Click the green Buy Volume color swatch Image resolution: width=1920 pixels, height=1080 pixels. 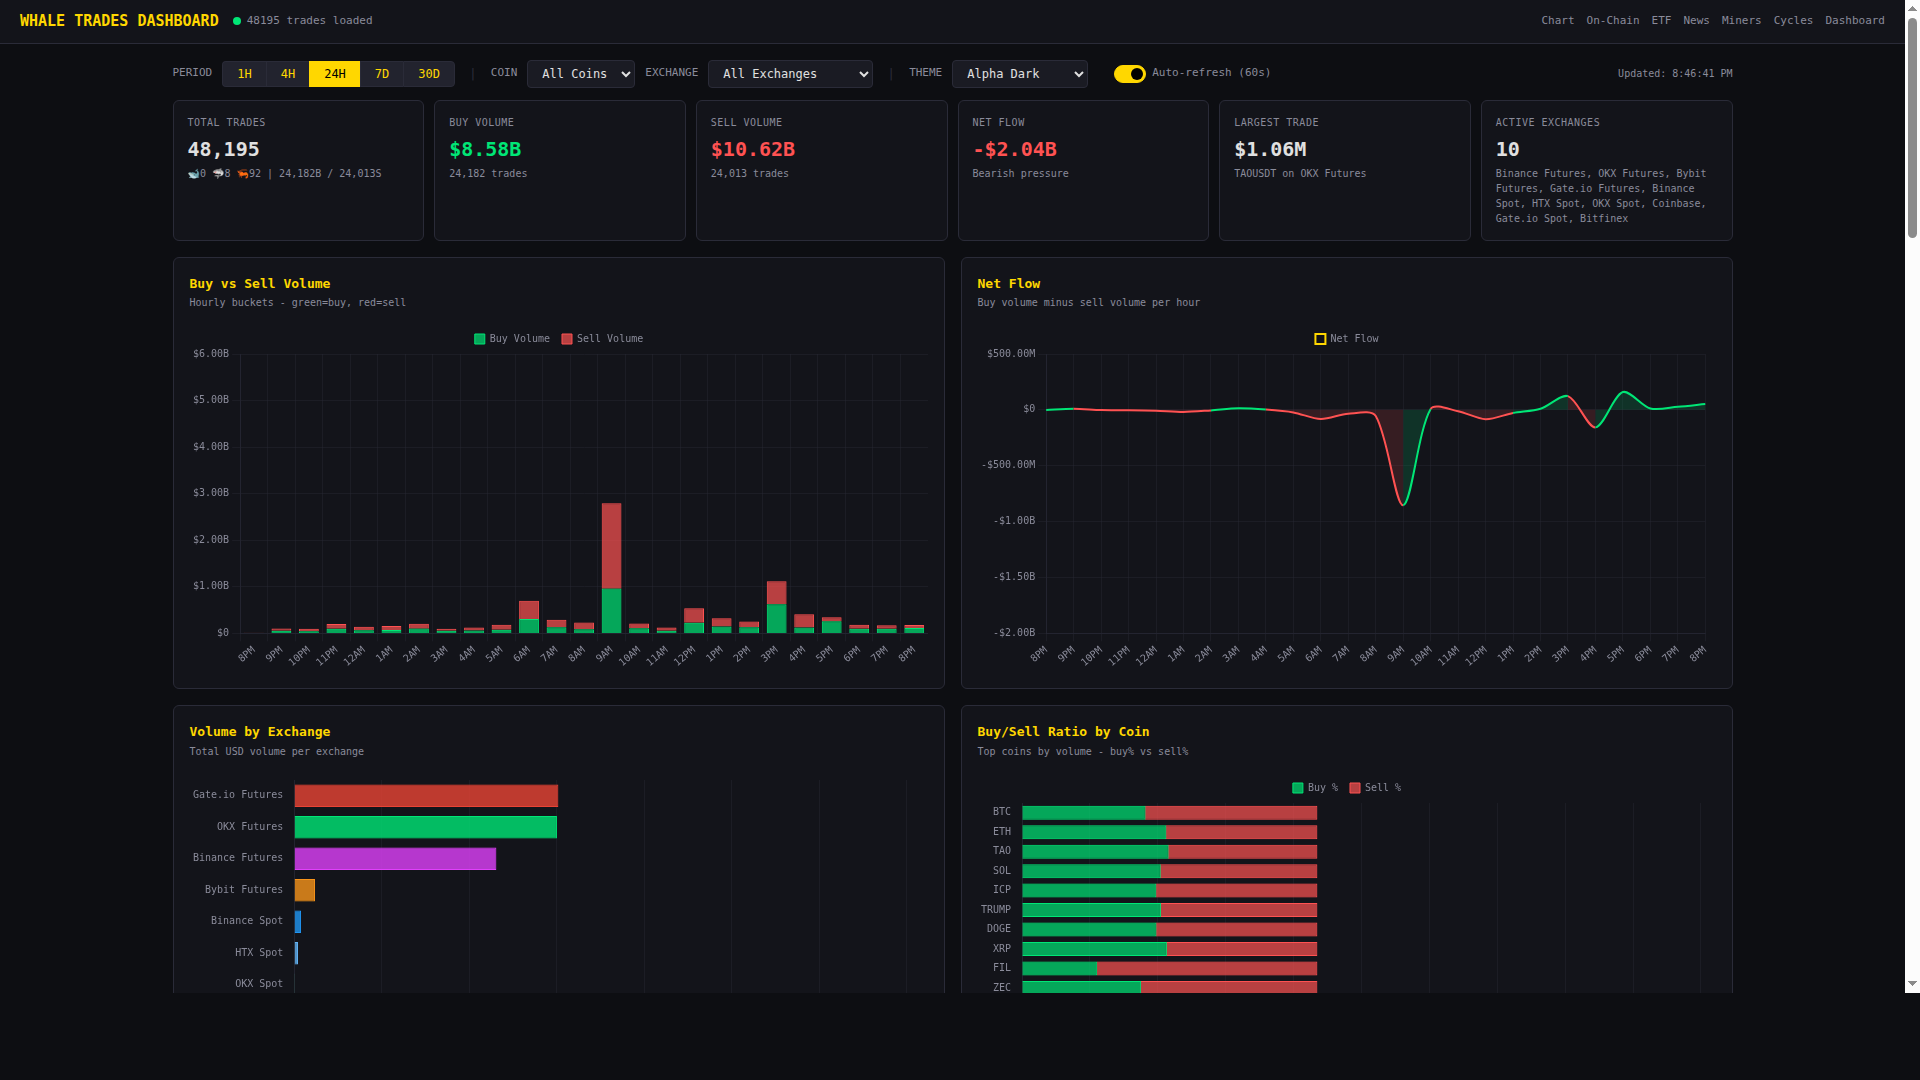[x=479, y=339]
